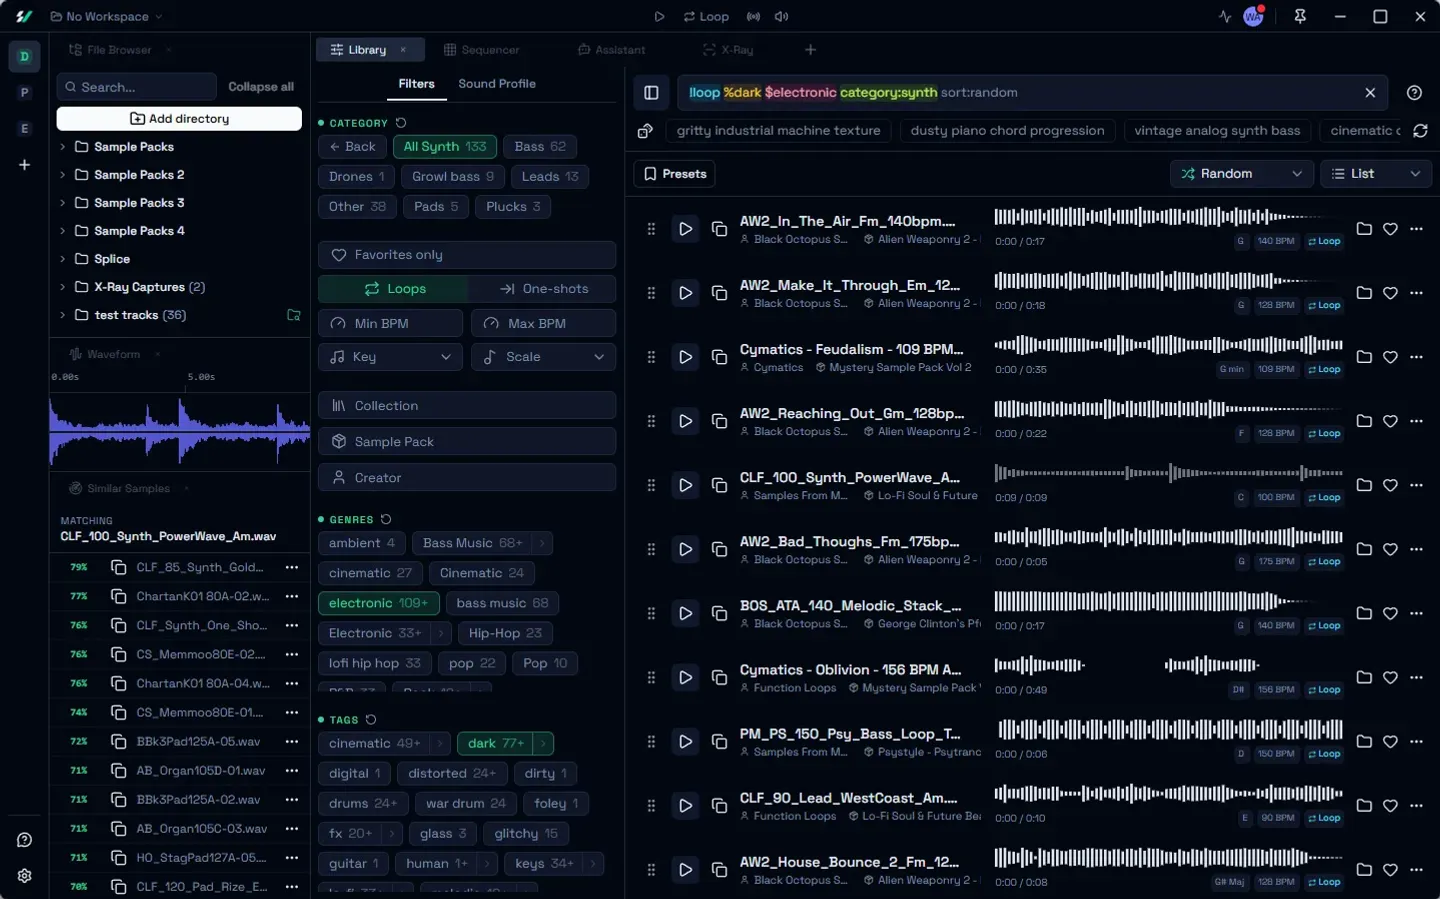Switch to the Sequencer tab

tap(481, 50)
